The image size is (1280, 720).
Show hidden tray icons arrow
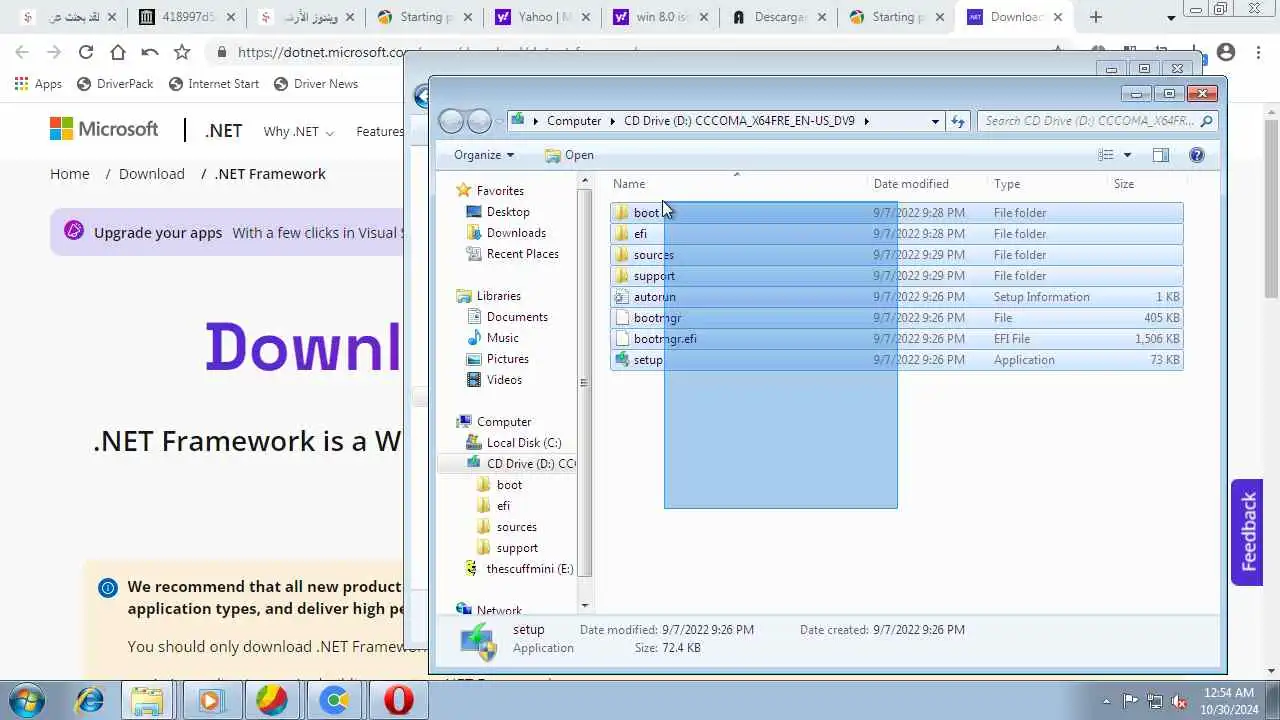(x=1106, y=701)
